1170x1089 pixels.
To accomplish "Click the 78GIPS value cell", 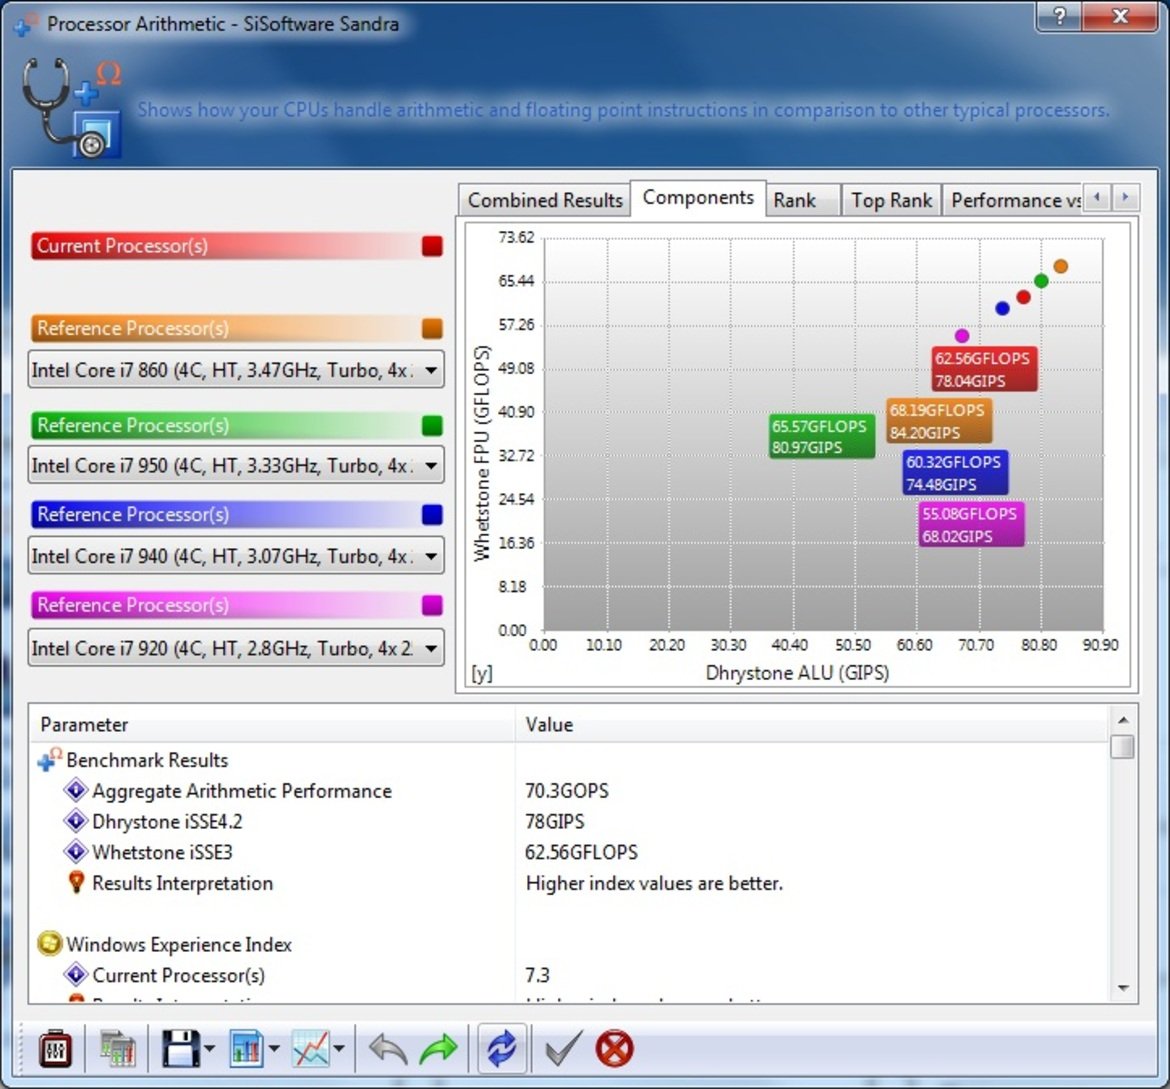I will [554, 820].
